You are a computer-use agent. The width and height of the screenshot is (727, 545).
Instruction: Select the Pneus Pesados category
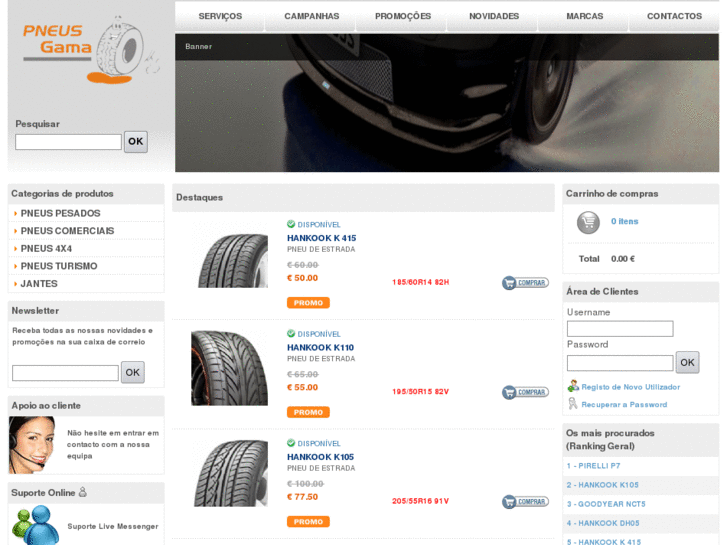(x=60, y=213)
